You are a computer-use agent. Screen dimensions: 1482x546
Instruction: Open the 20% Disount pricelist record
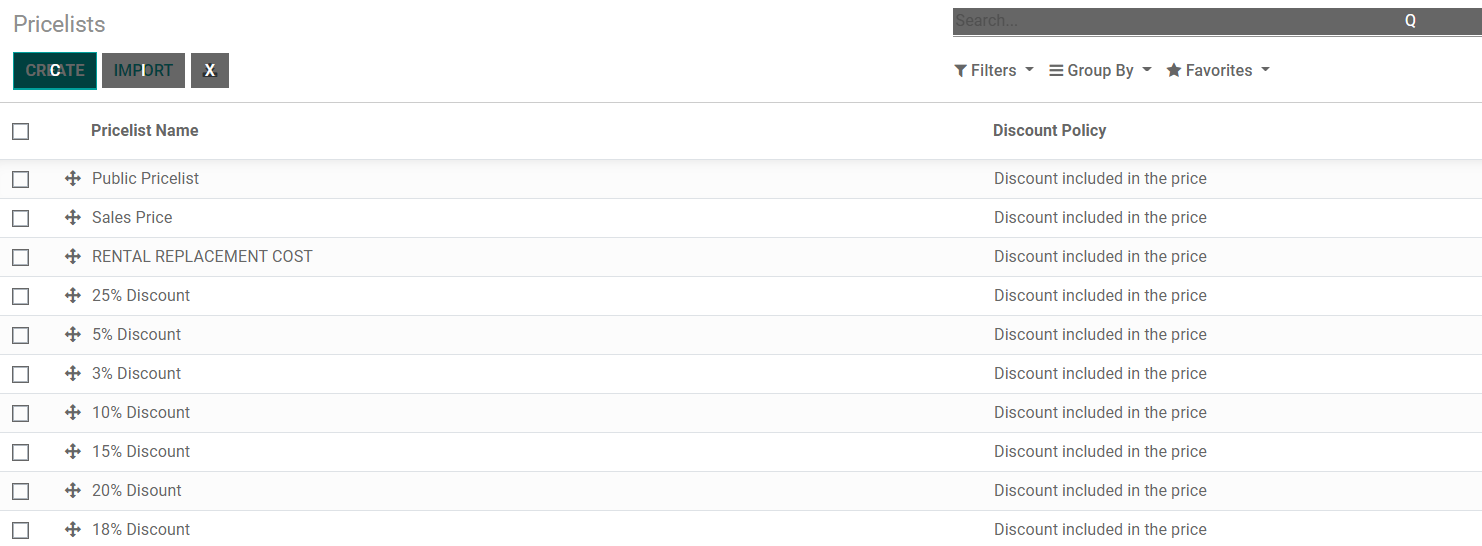[137, 491]
